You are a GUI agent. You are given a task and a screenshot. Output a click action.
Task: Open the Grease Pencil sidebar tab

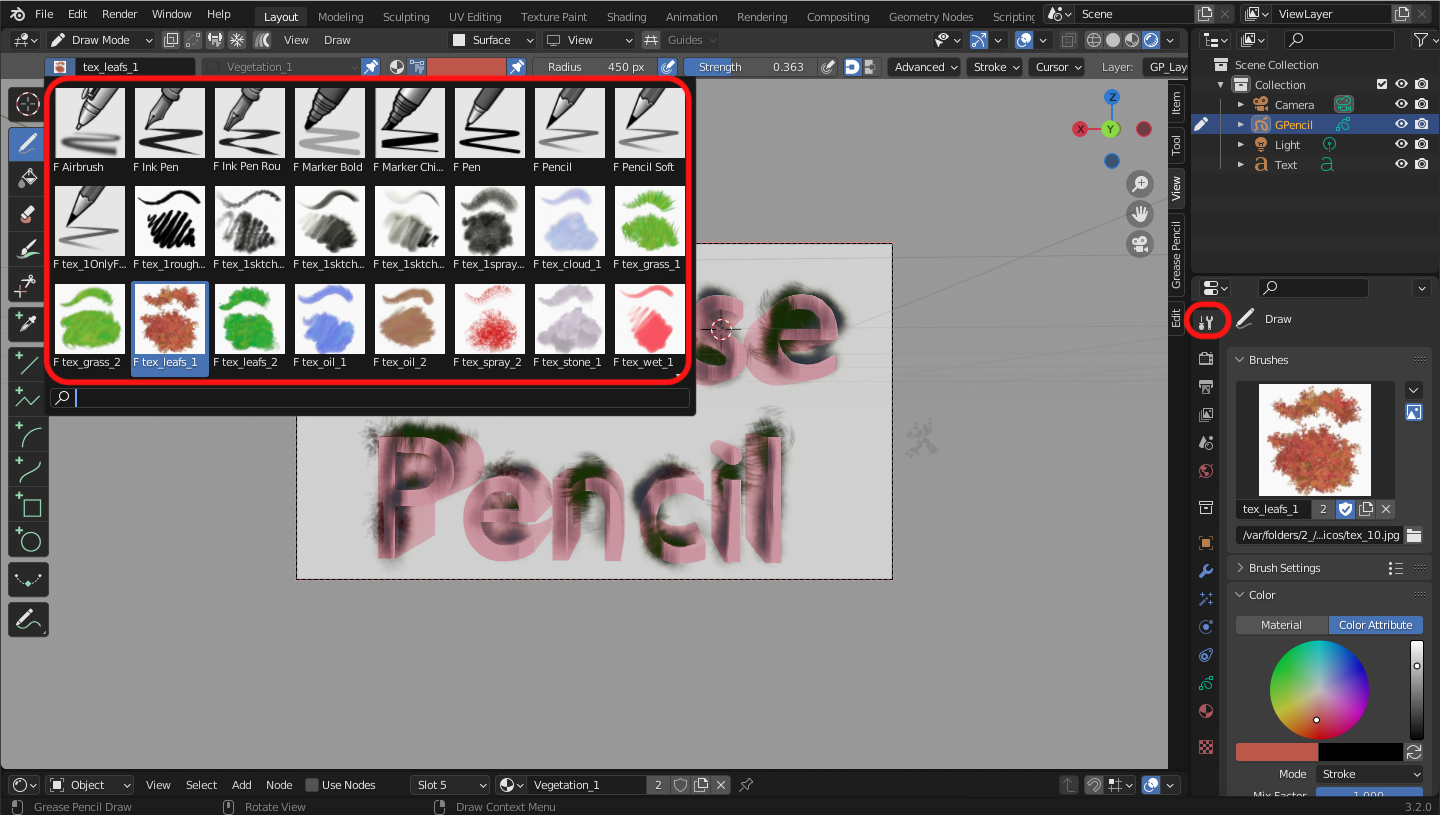1176,257
